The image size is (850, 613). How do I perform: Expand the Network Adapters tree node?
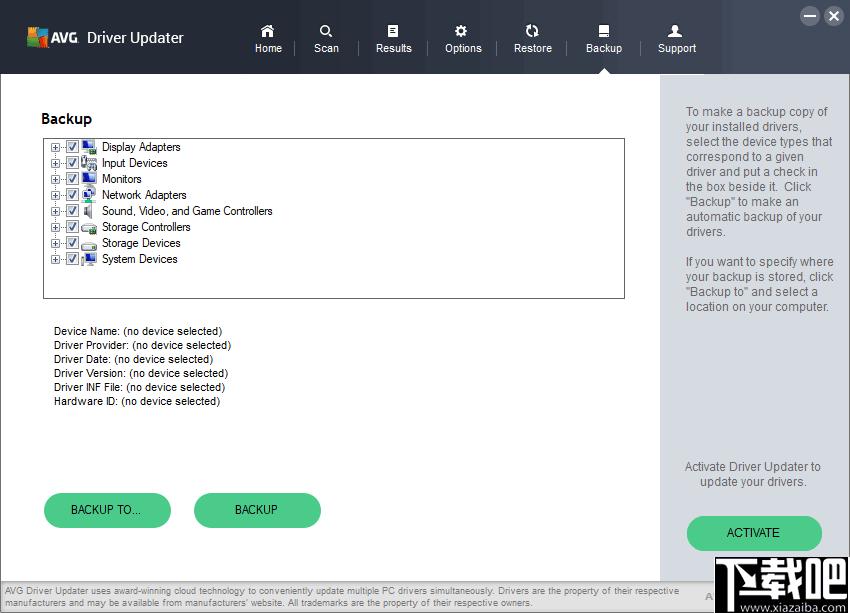click(x=55, y=195)
